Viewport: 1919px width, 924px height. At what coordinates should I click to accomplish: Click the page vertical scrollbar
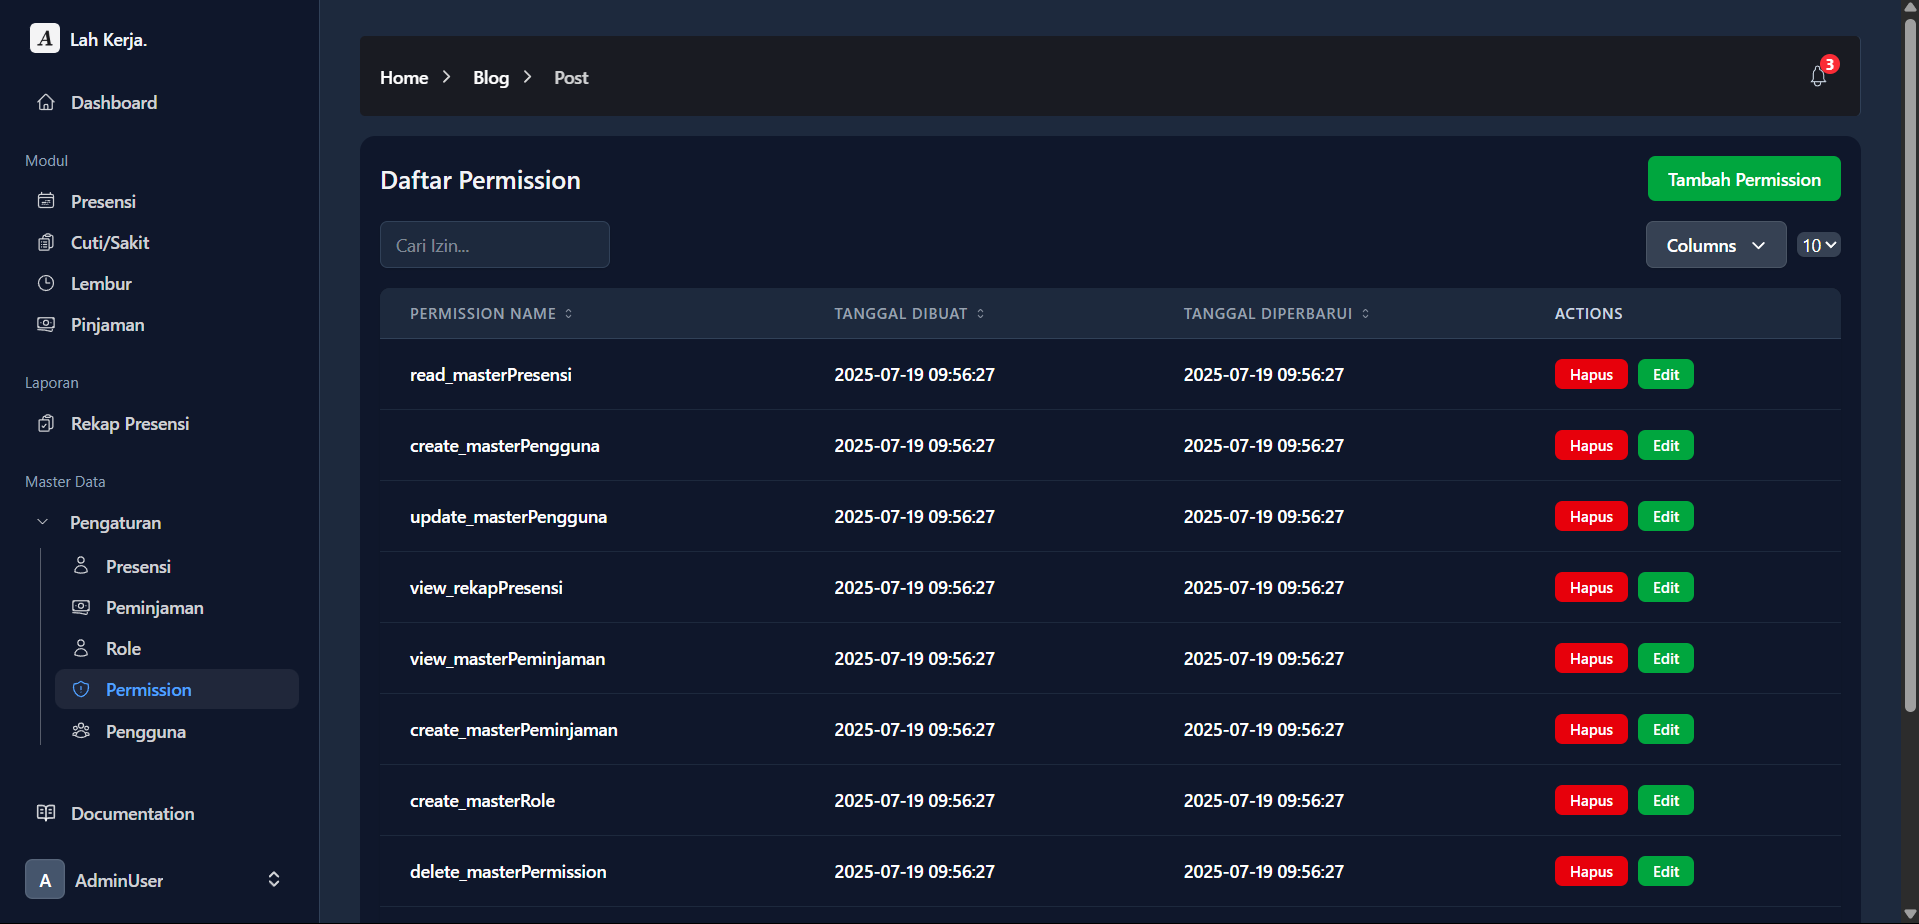pos(1910,400)
